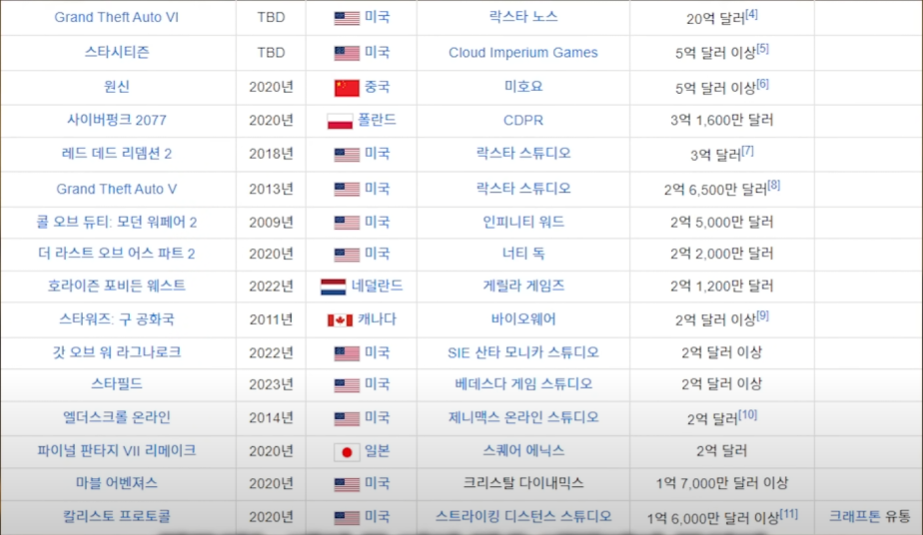
Task: Open the 더 라스트 오브 어스 파트 2 link
Action: [117, 254]
